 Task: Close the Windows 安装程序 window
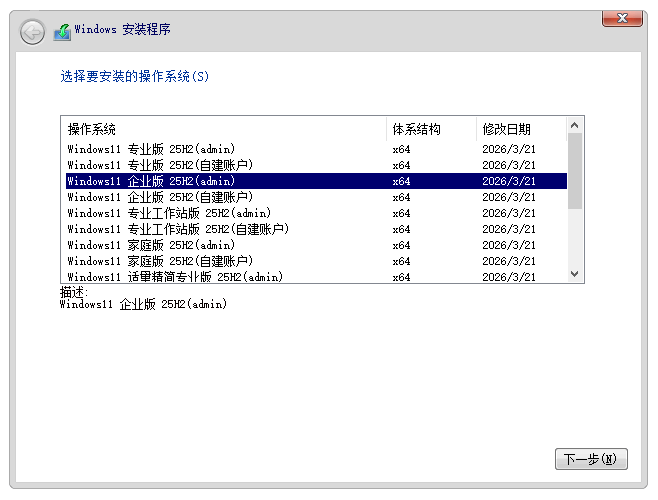pos(622,18)
